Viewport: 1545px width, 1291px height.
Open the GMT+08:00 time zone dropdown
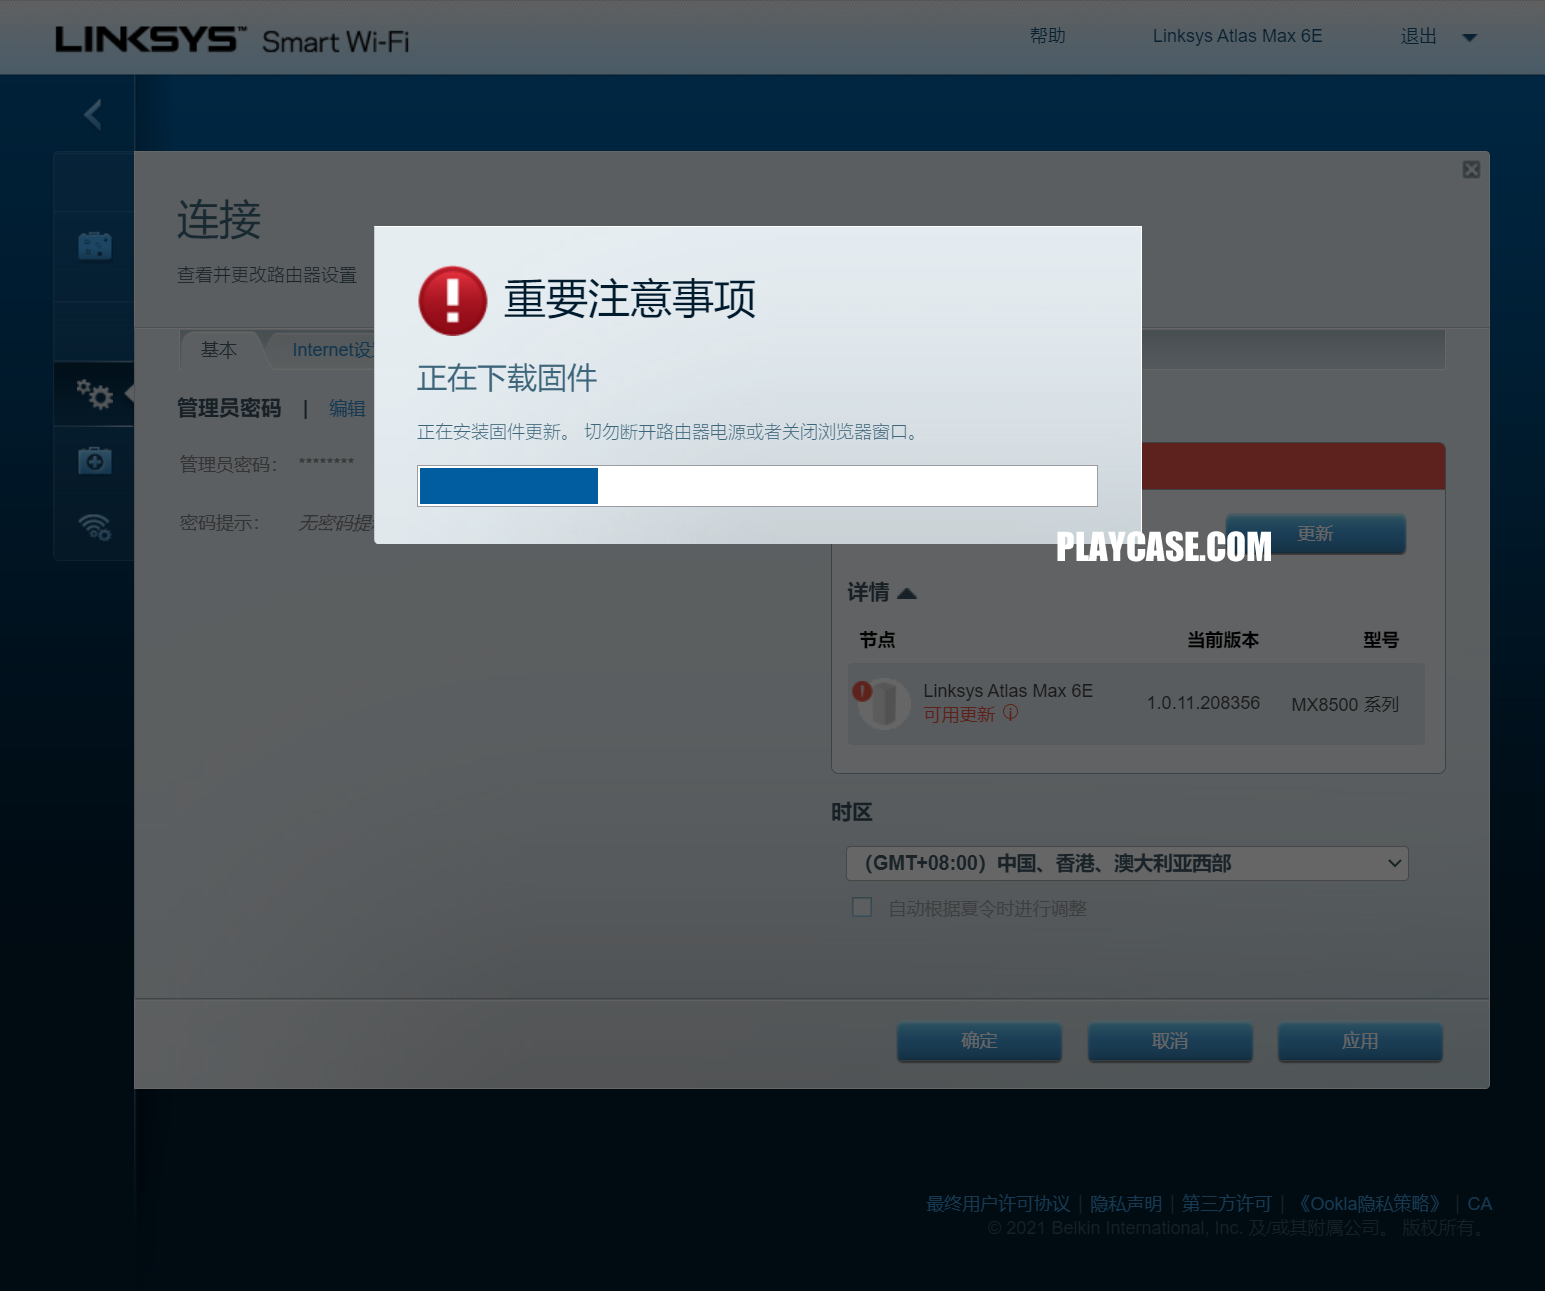(x=1127, y=863)
